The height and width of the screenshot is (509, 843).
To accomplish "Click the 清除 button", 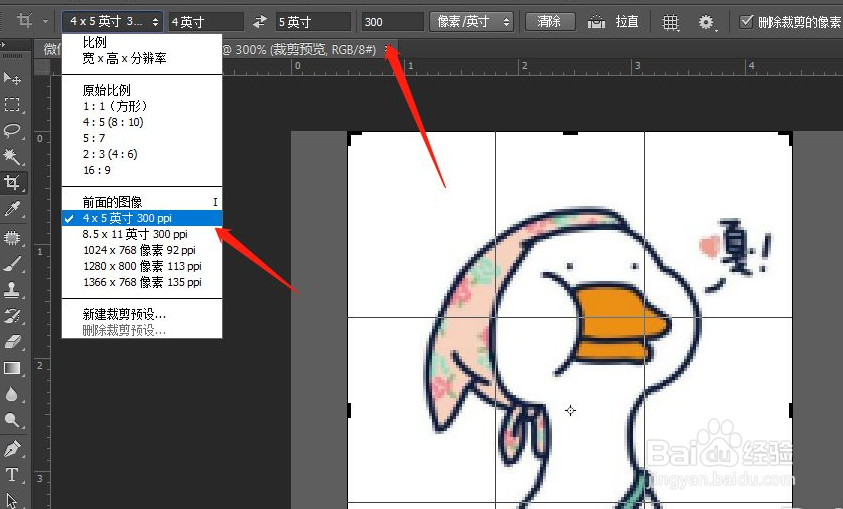I will (x=550, y=21).
